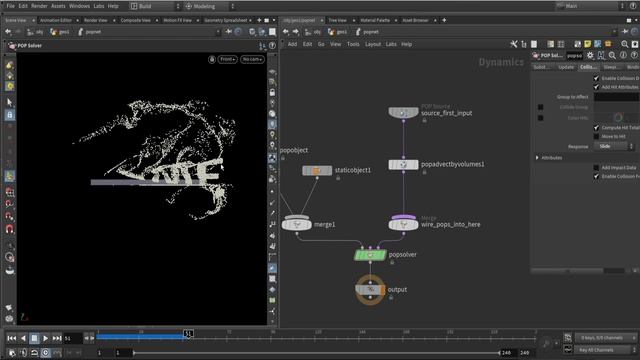
Task: Pin the network editor pane
Action: coord(625,31)
